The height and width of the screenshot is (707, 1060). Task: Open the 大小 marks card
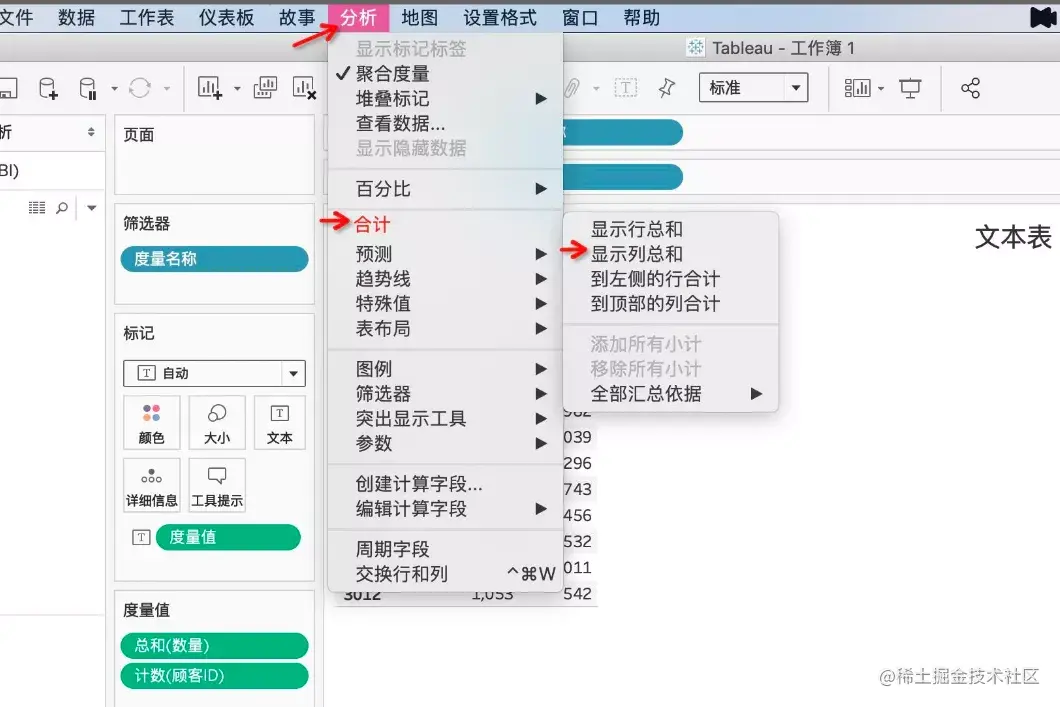coord(217,422)
